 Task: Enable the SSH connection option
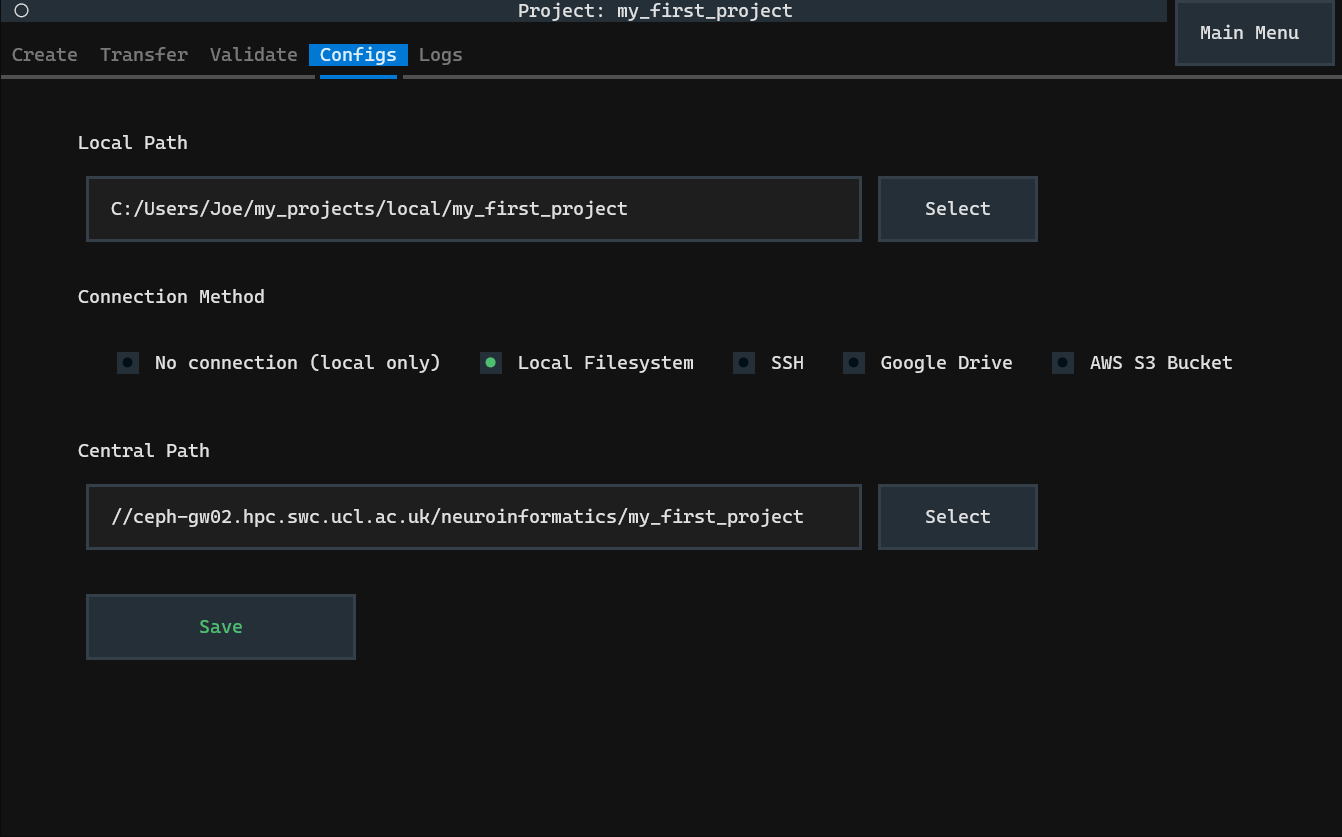coord(744,363)
